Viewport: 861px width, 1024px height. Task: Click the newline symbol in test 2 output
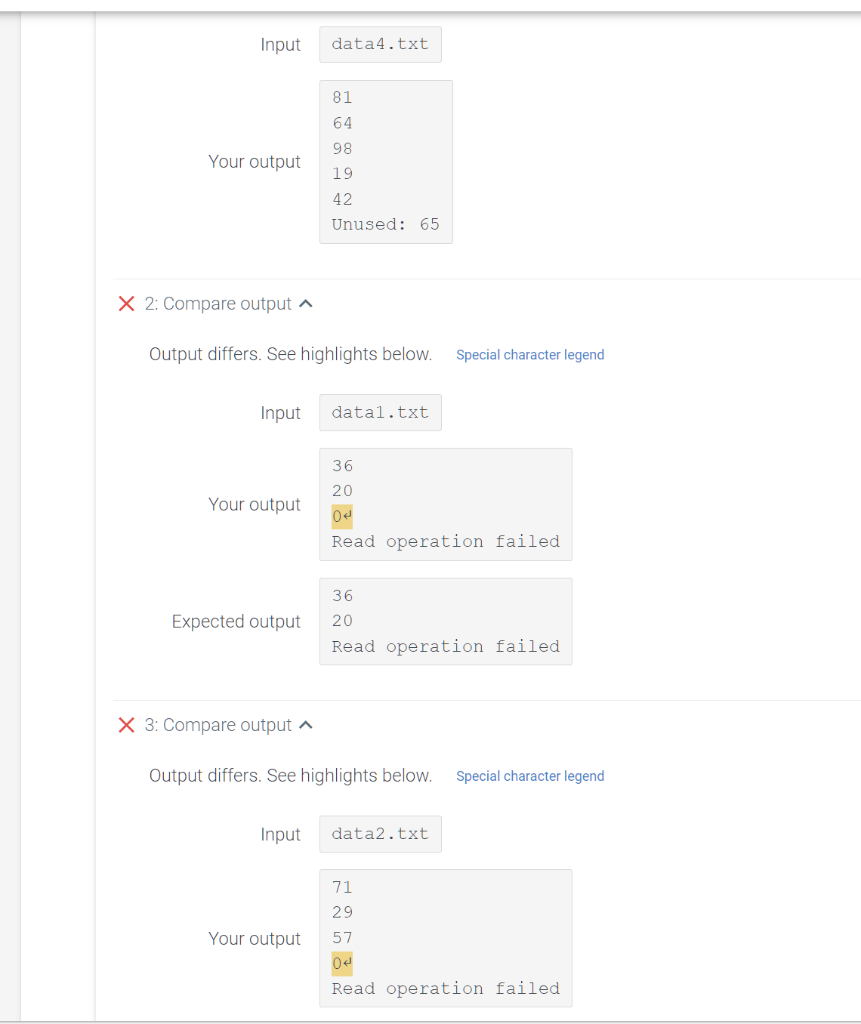click(348, 516)
